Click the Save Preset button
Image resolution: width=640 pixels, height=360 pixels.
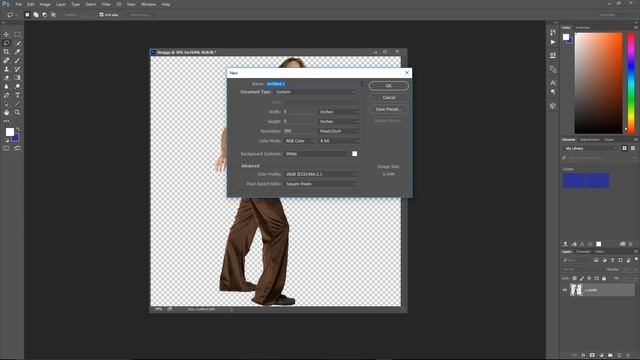[x=389, y=109]
